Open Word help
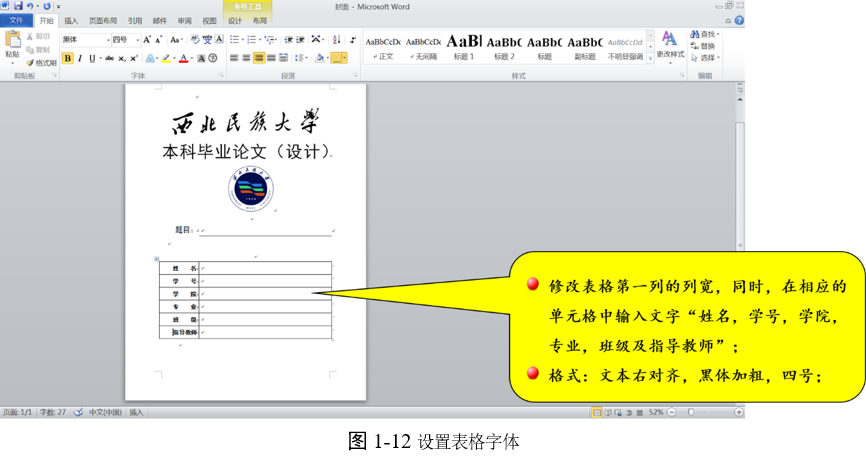This screenshot has height=466, width=866. coord(739,20)
